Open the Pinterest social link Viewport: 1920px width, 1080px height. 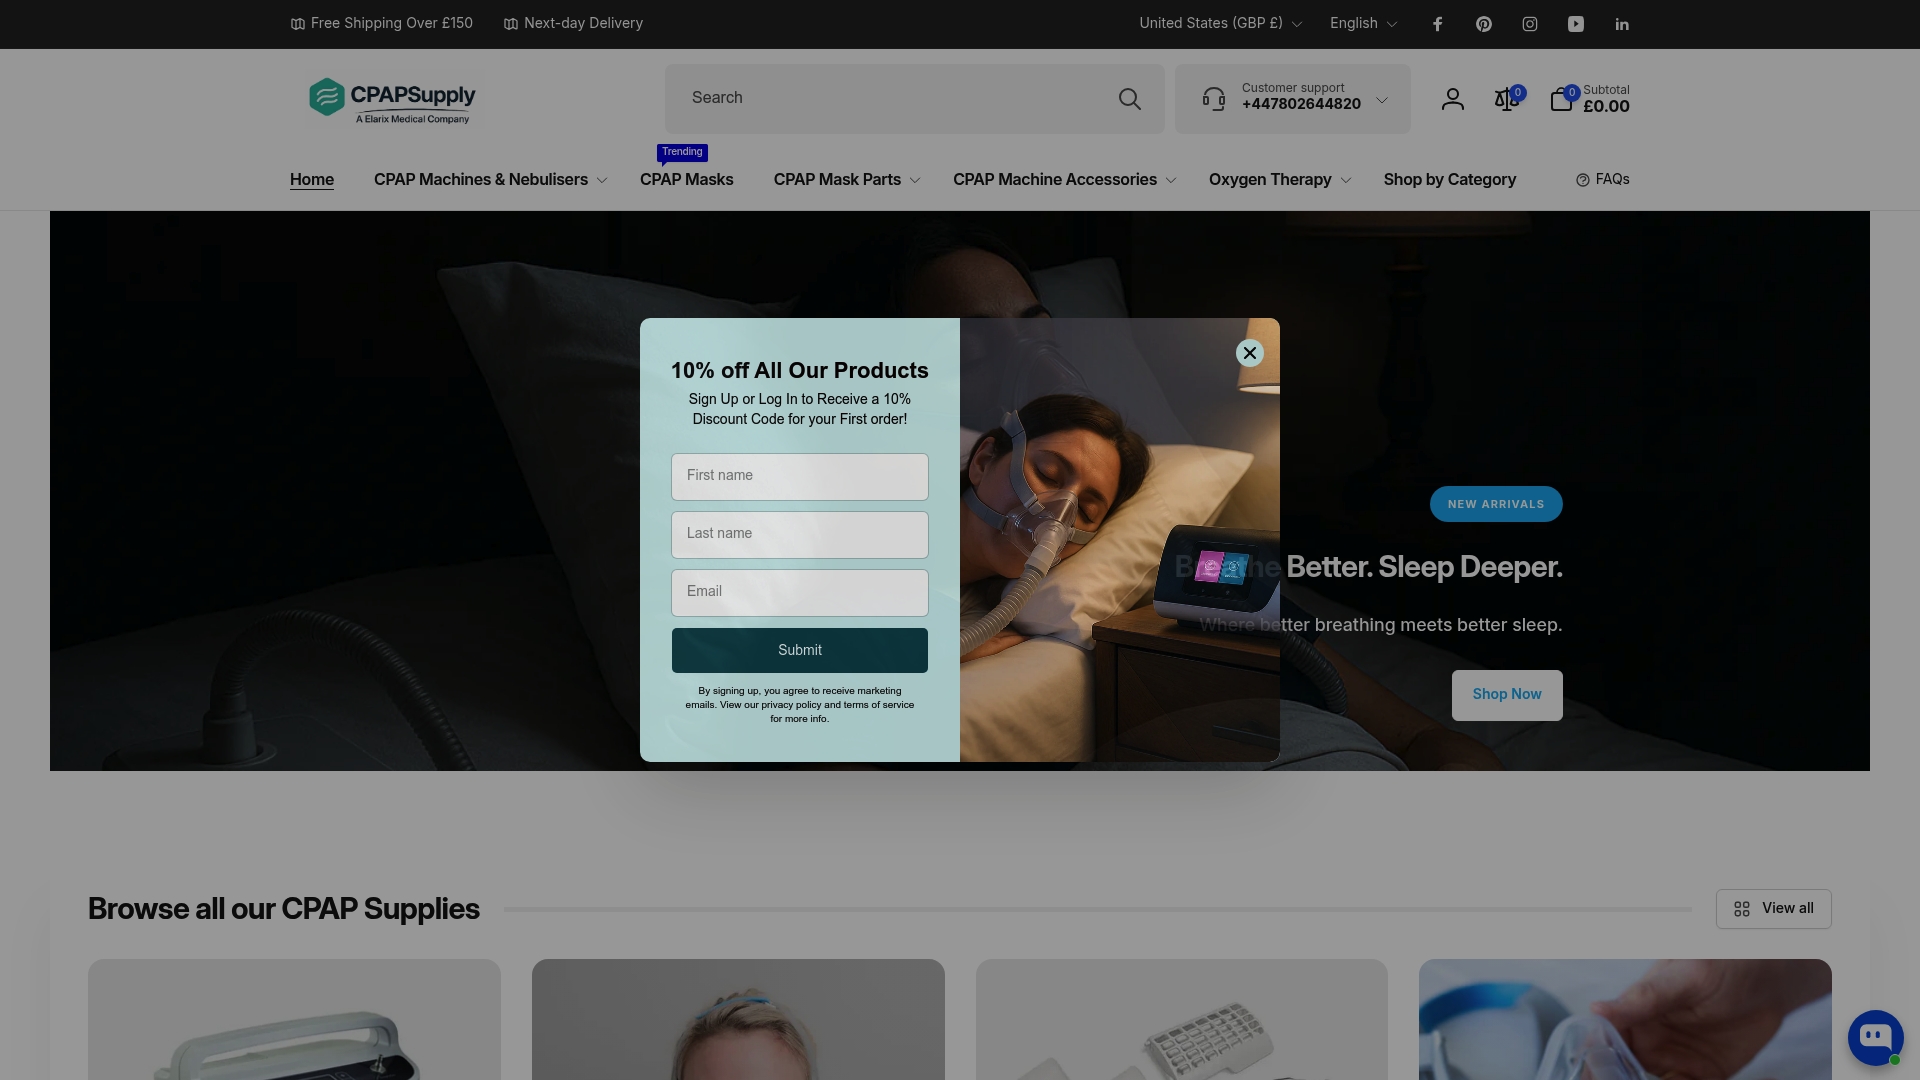point(1483,24)
